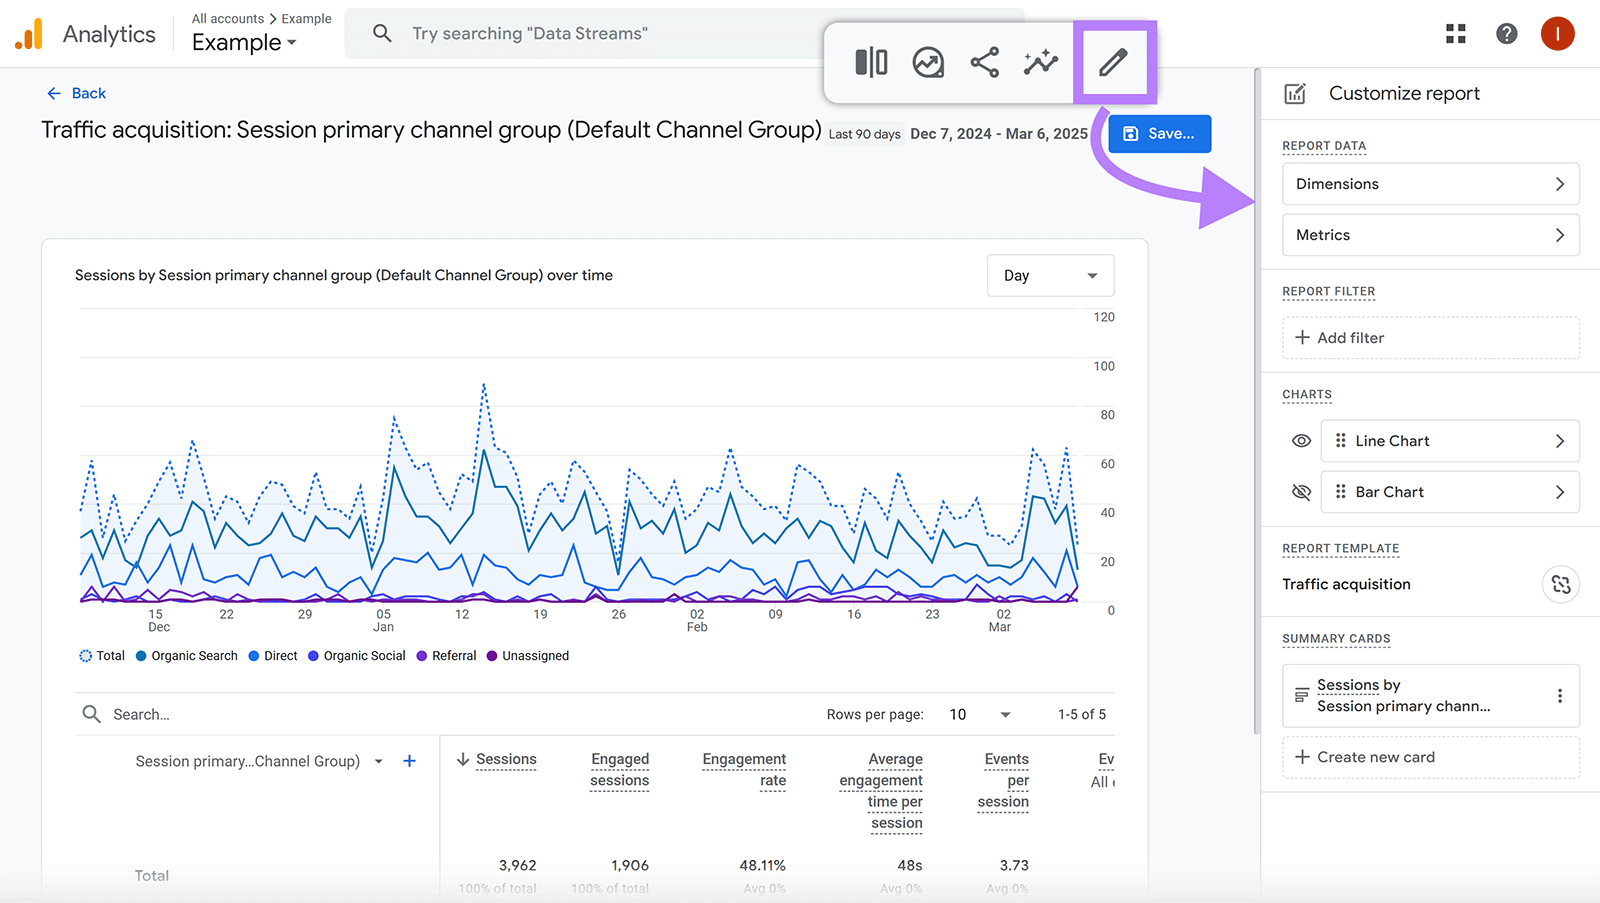Open the Google apps grid icon

[1455, 34]
